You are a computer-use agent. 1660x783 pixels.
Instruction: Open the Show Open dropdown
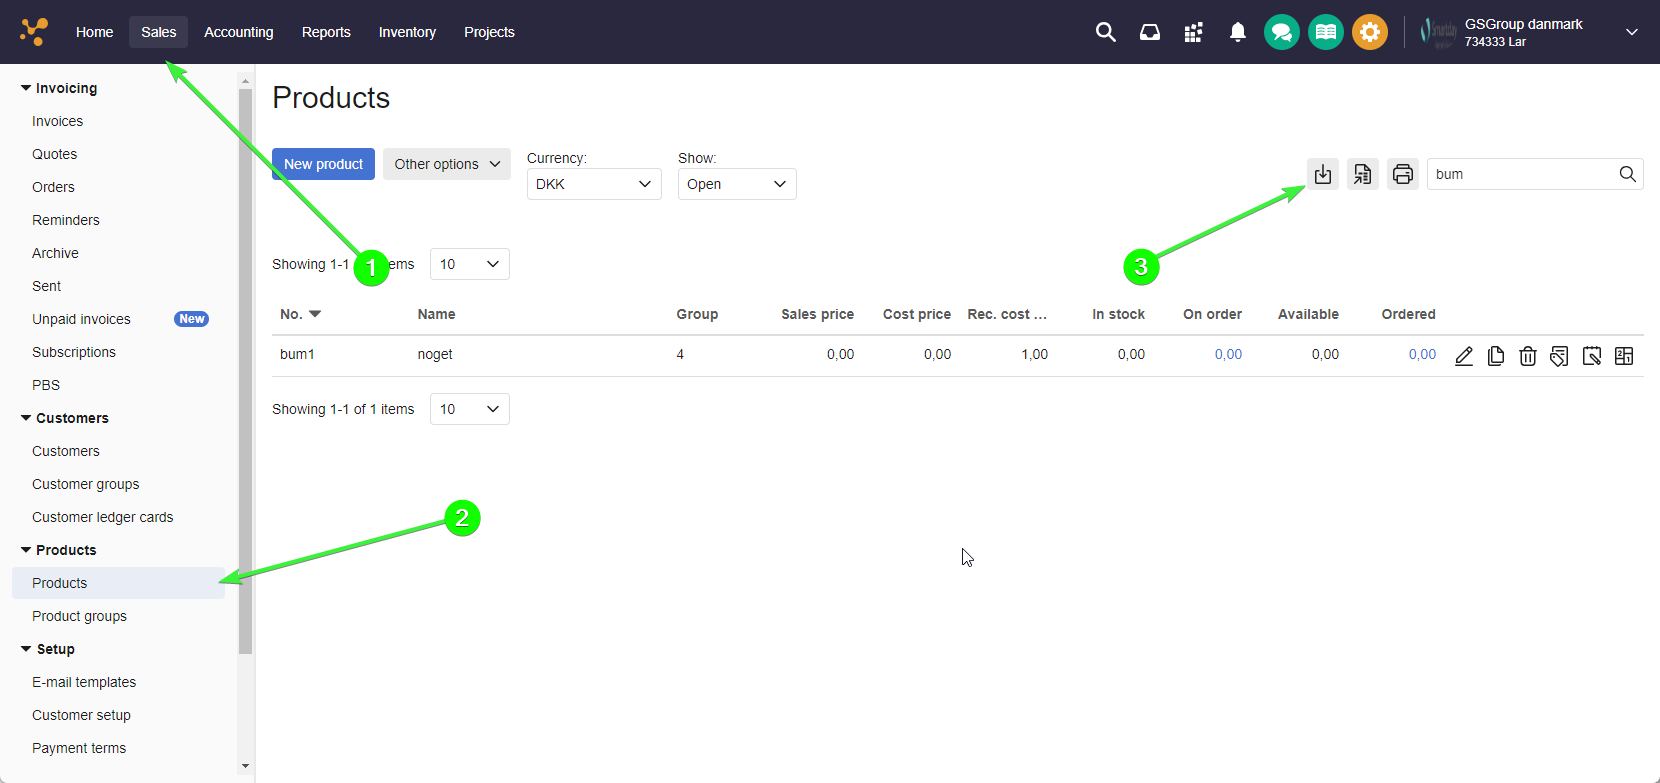point(737,184)
